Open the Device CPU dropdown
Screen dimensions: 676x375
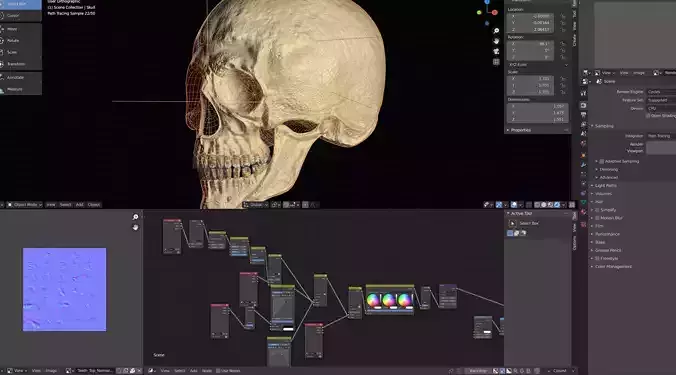tap(661, 108)
